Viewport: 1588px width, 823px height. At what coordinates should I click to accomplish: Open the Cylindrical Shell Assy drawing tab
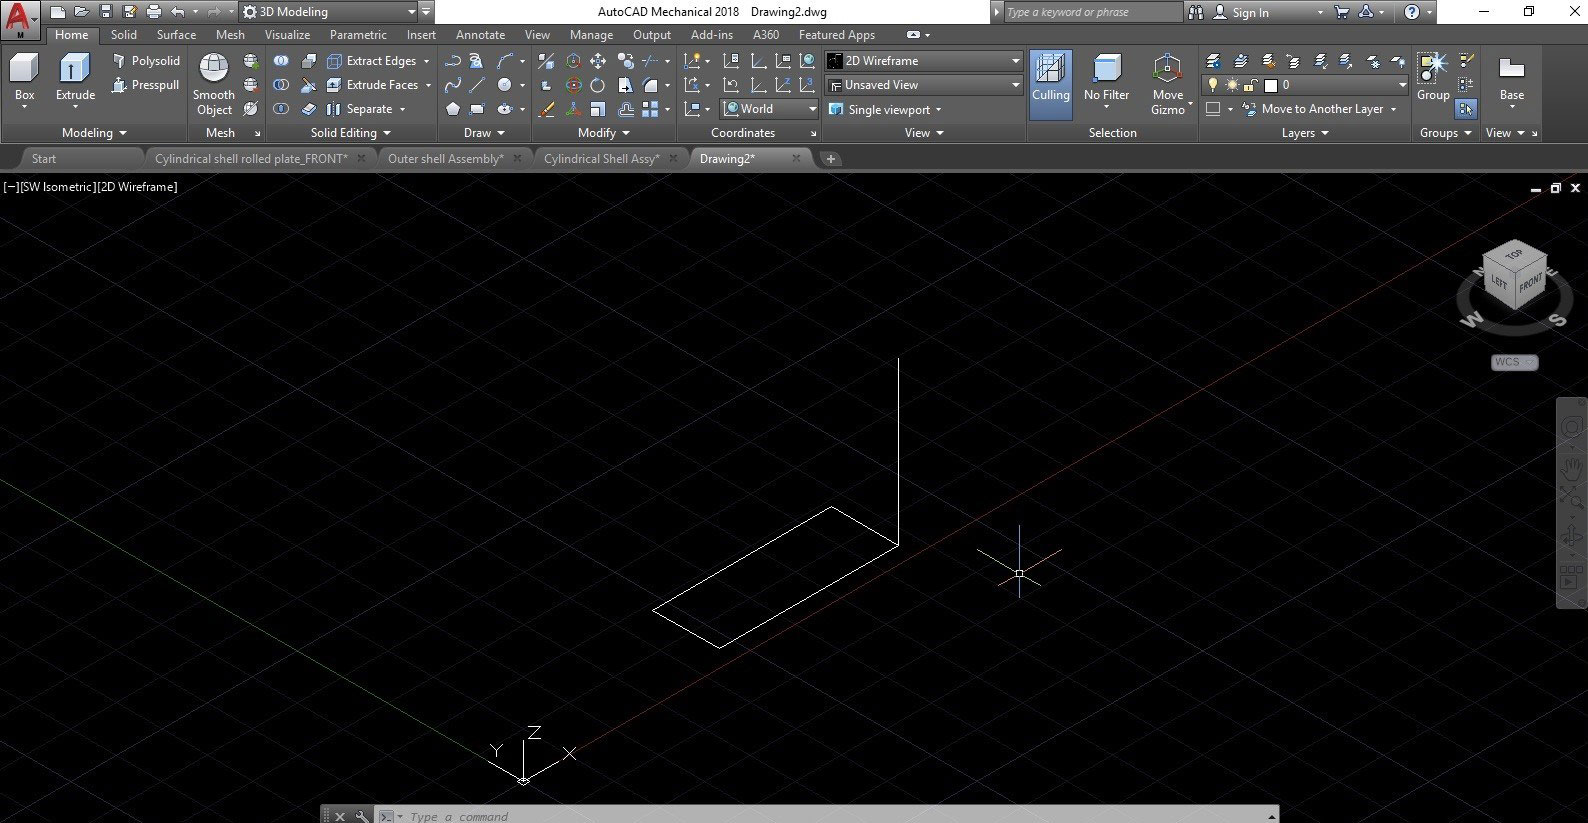(601, 159)
